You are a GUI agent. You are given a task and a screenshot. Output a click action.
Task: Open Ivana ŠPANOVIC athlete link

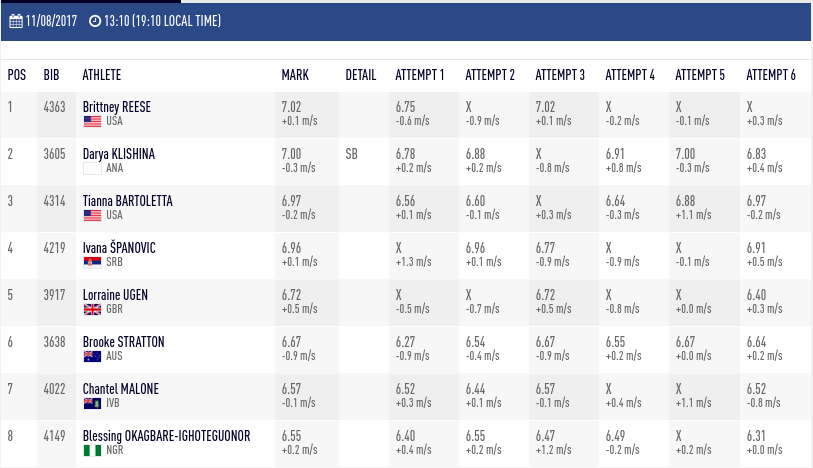[x=119, y=248]
